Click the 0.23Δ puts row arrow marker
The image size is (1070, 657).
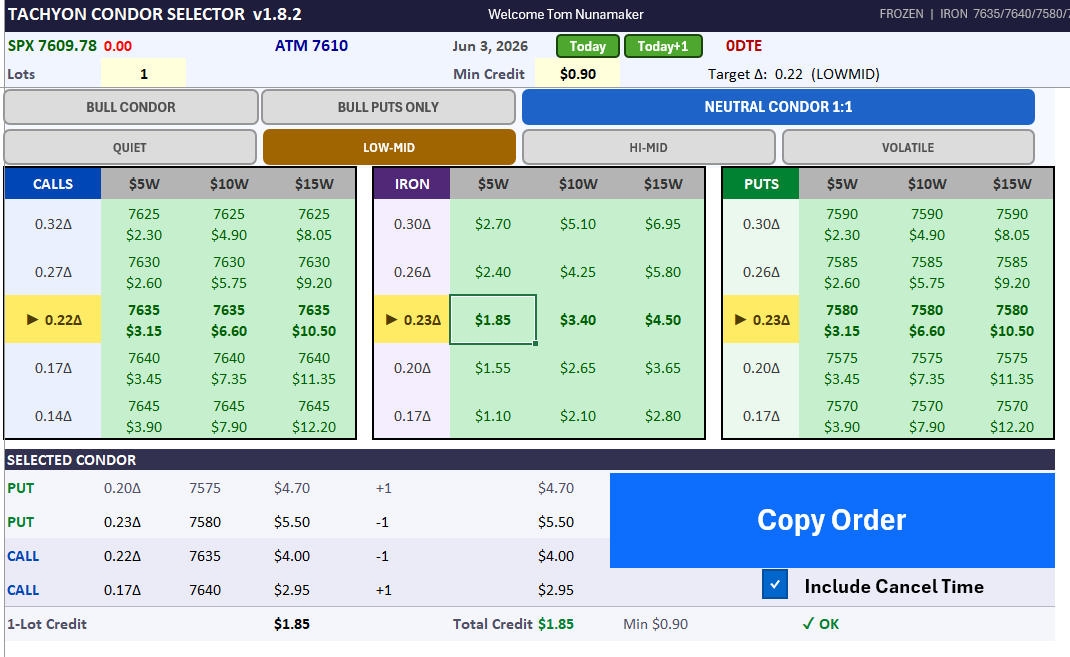(x=740, y=319)
